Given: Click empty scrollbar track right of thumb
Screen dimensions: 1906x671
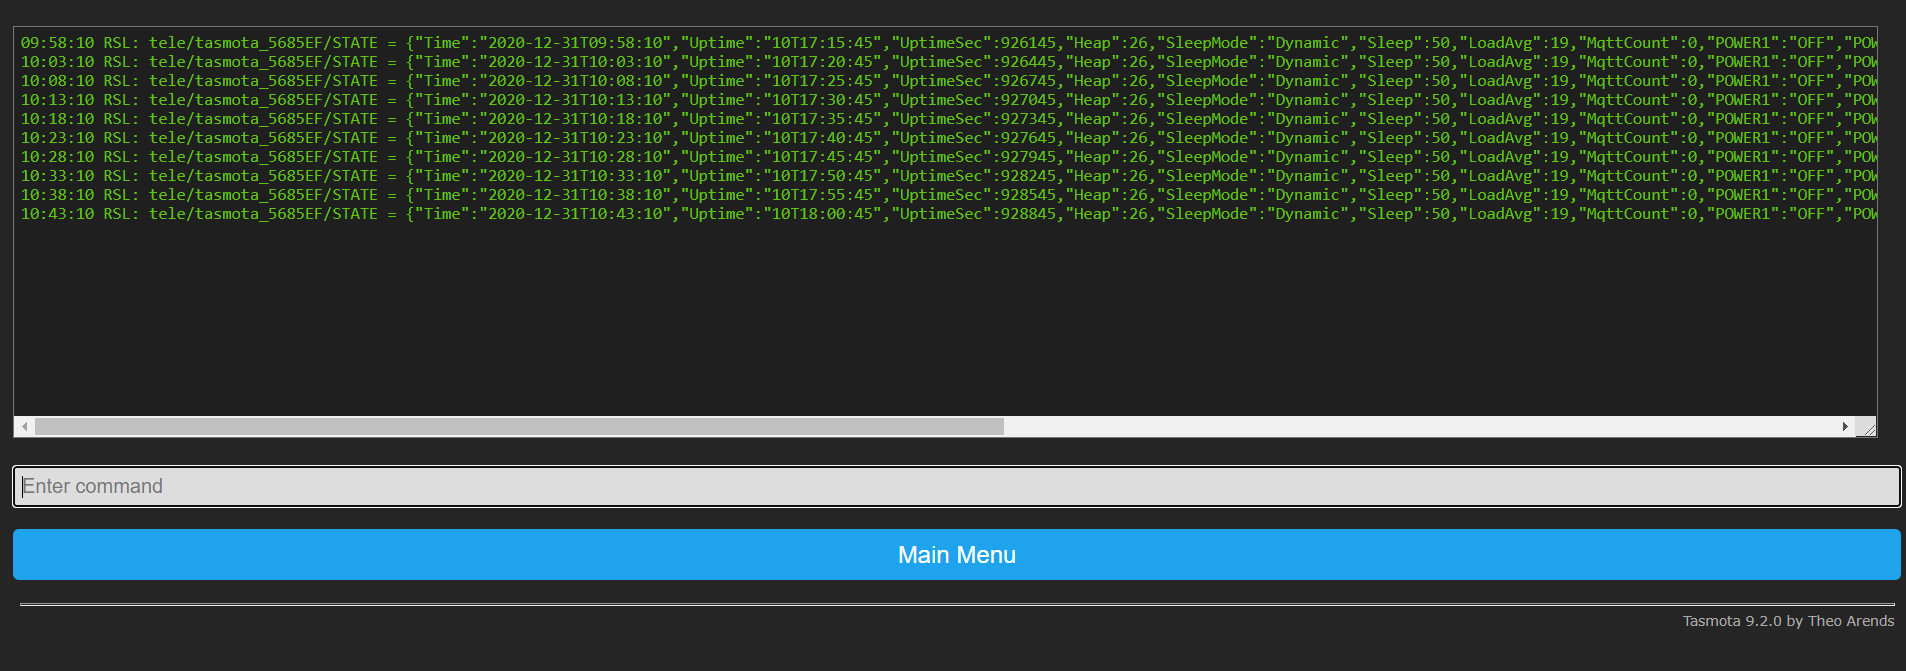Looking at the screenshot, I should pyautogui.click(x=1400, y=427).
